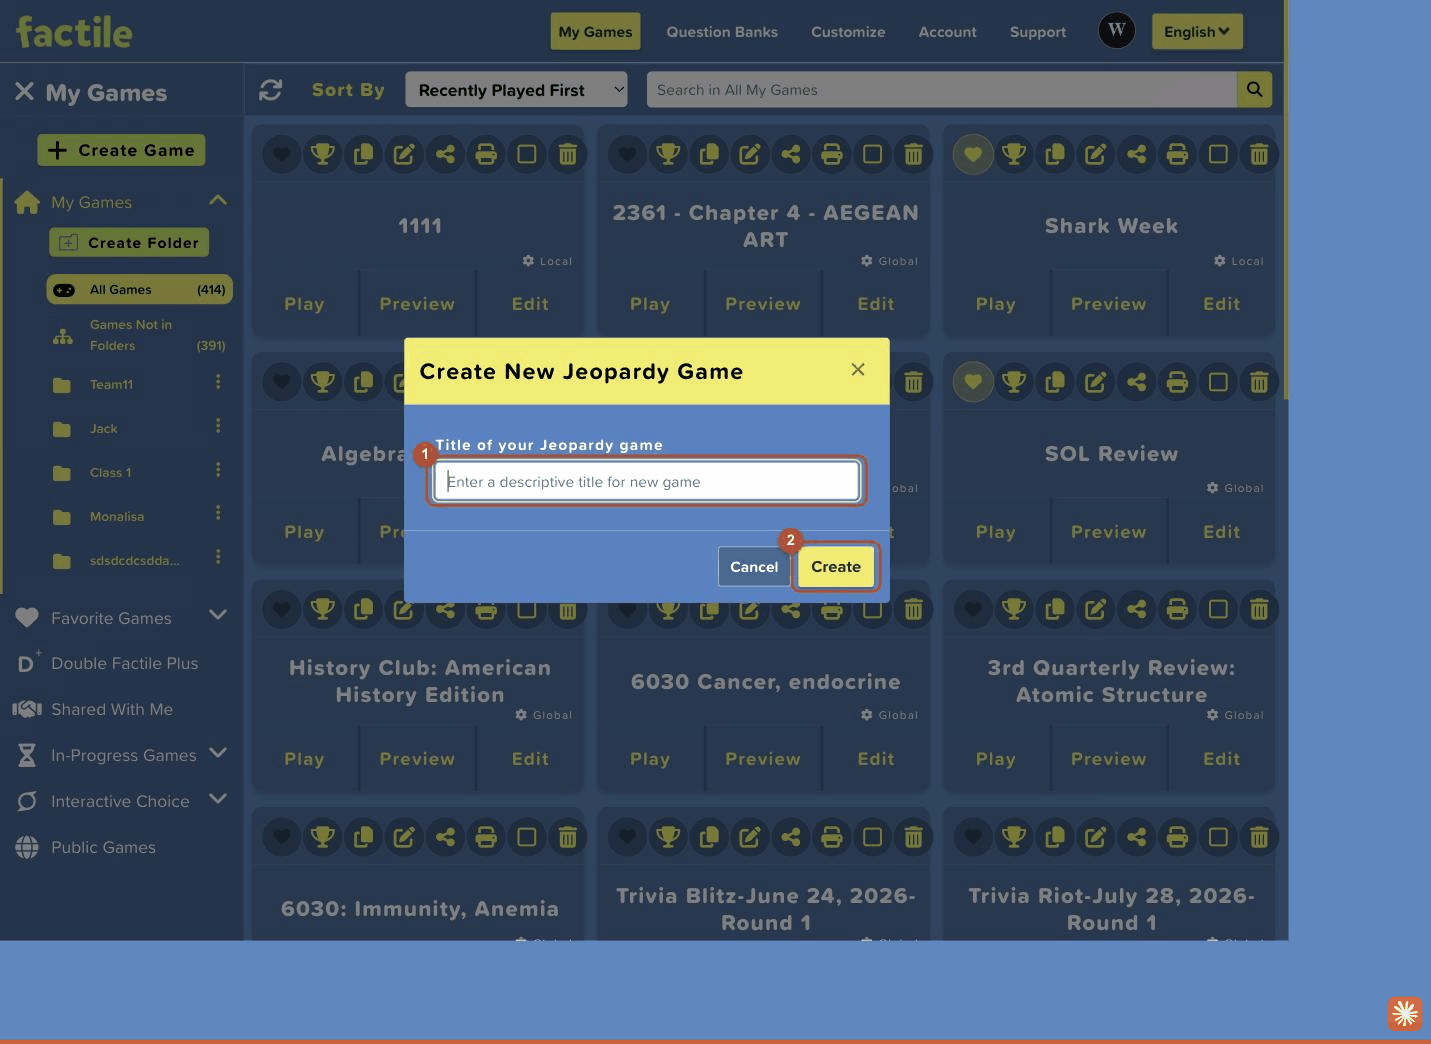
Task: Share the Shark Week game
Action: [1137, 154]
